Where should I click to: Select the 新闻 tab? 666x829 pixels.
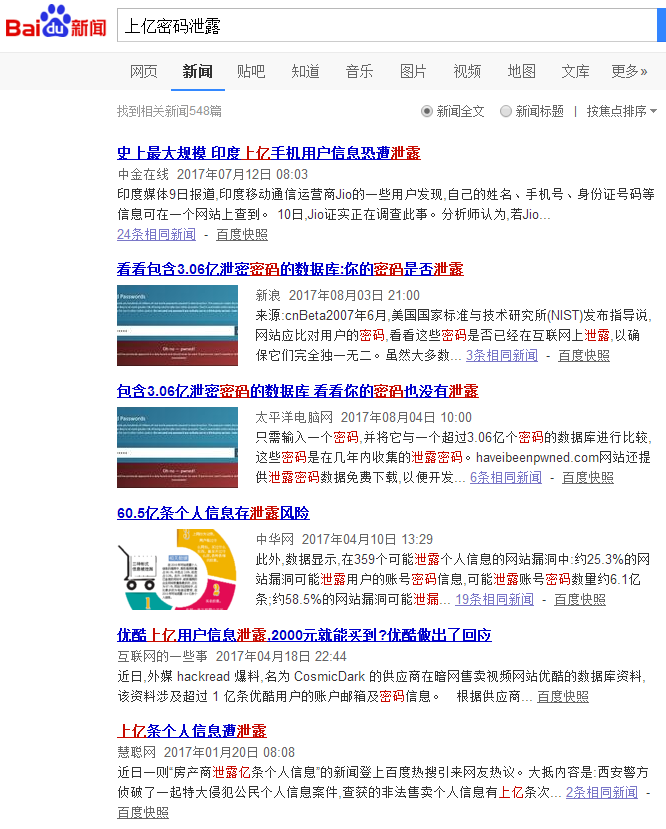[198, 71]
